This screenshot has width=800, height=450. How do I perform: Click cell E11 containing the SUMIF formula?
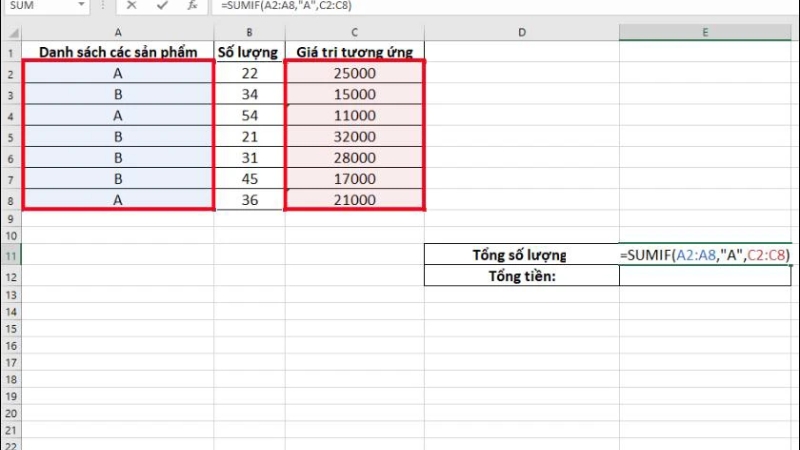click(x=706, y=256)
